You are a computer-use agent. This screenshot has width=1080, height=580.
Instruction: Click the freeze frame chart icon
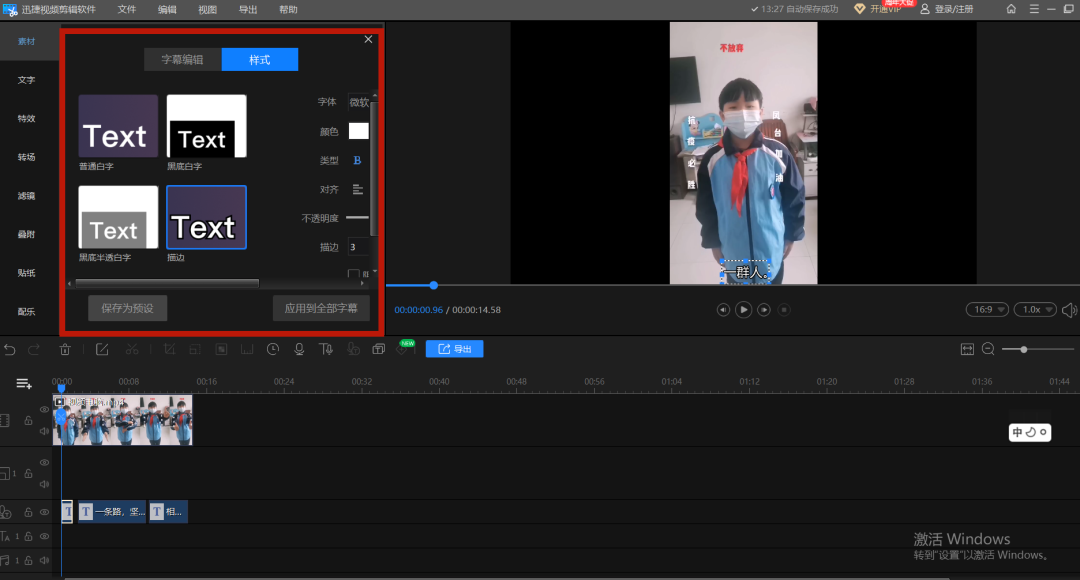247,349
